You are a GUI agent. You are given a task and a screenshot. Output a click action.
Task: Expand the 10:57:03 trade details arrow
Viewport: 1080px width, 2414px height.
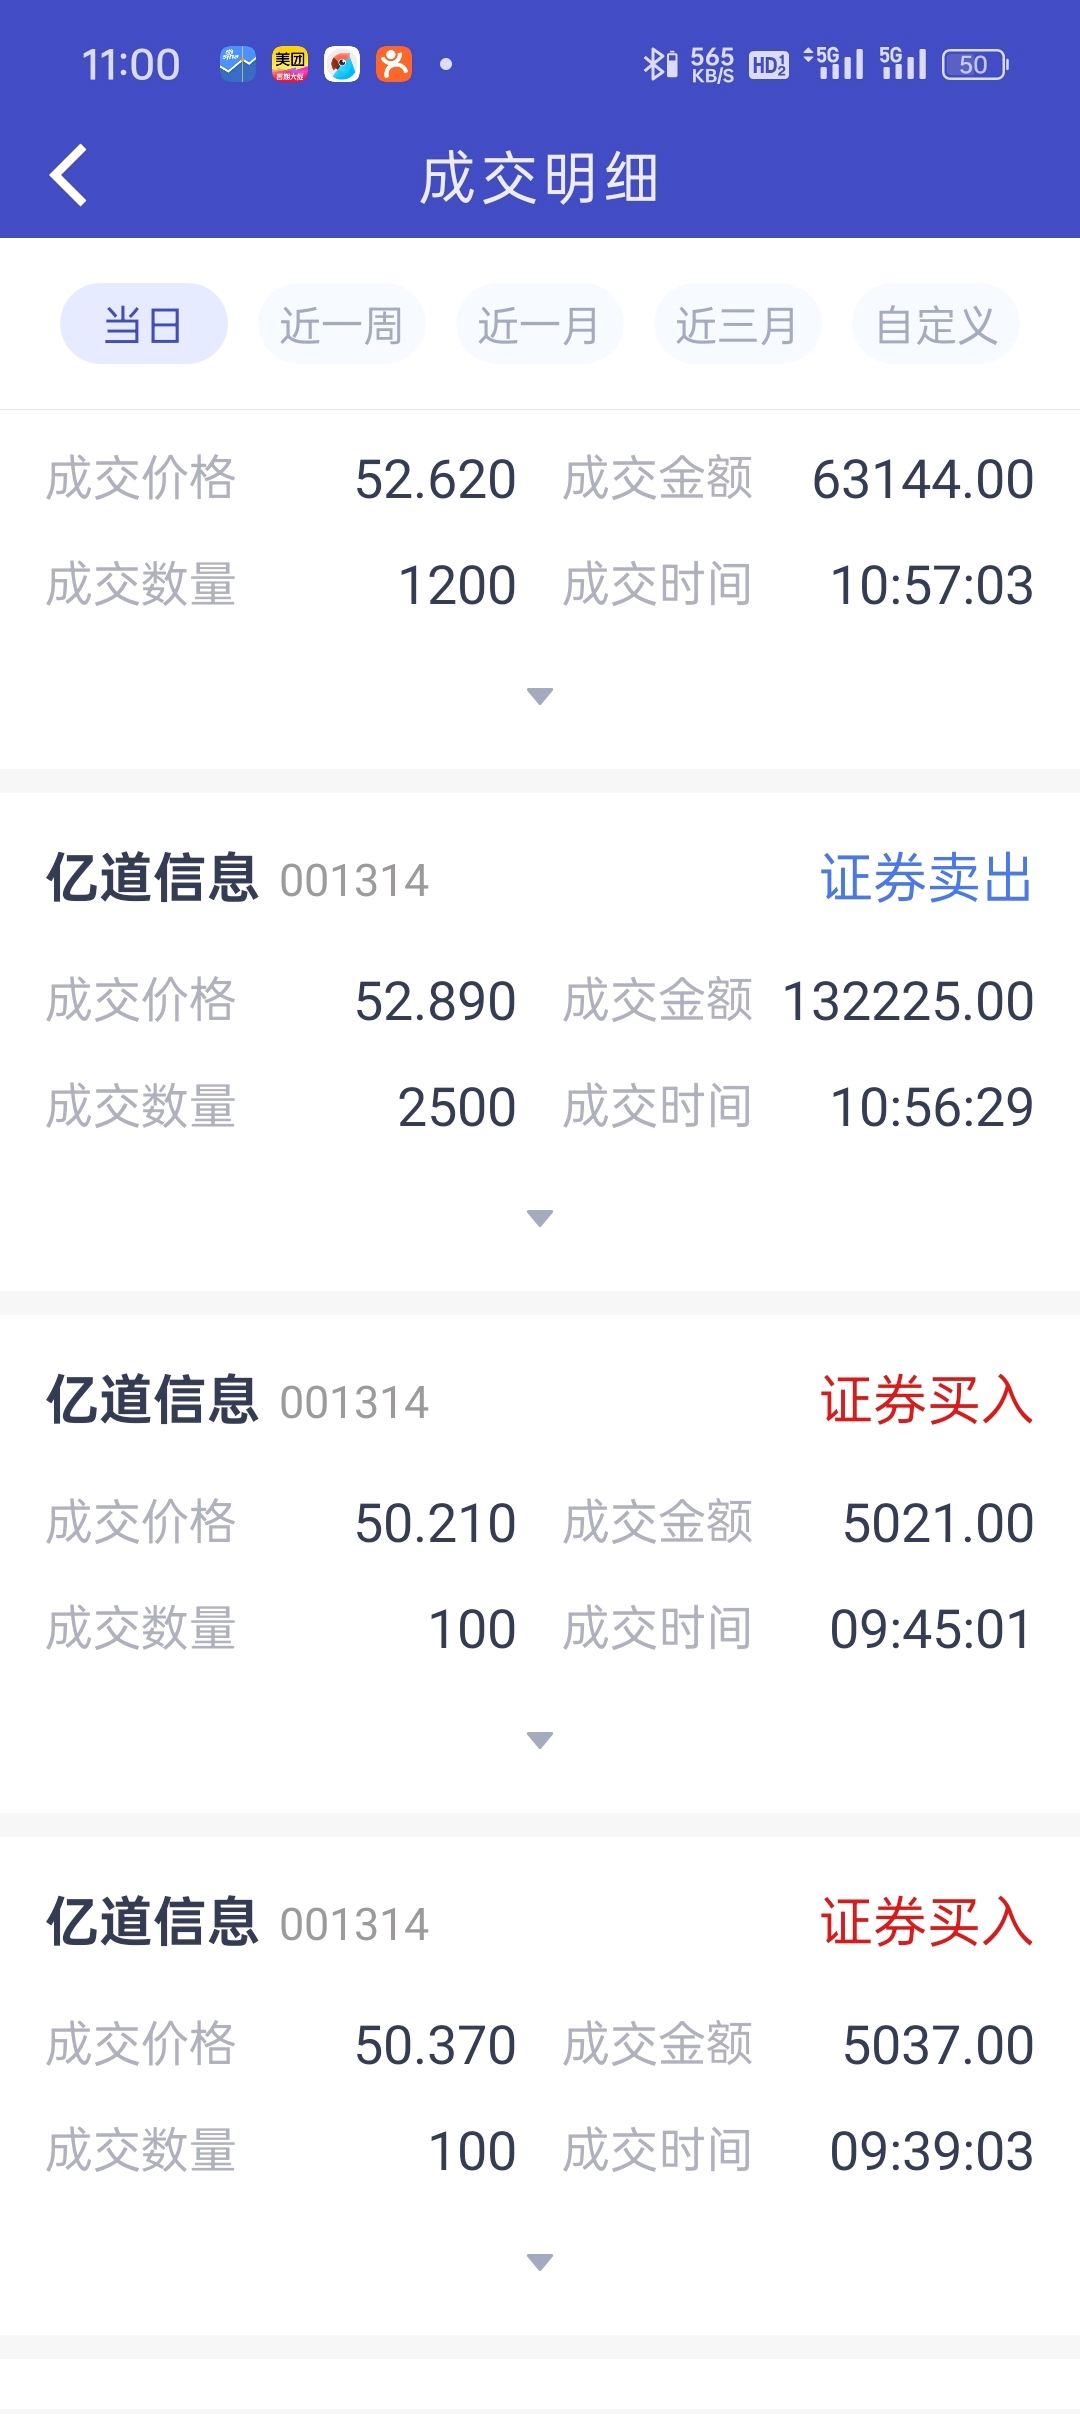click(540, 696)
